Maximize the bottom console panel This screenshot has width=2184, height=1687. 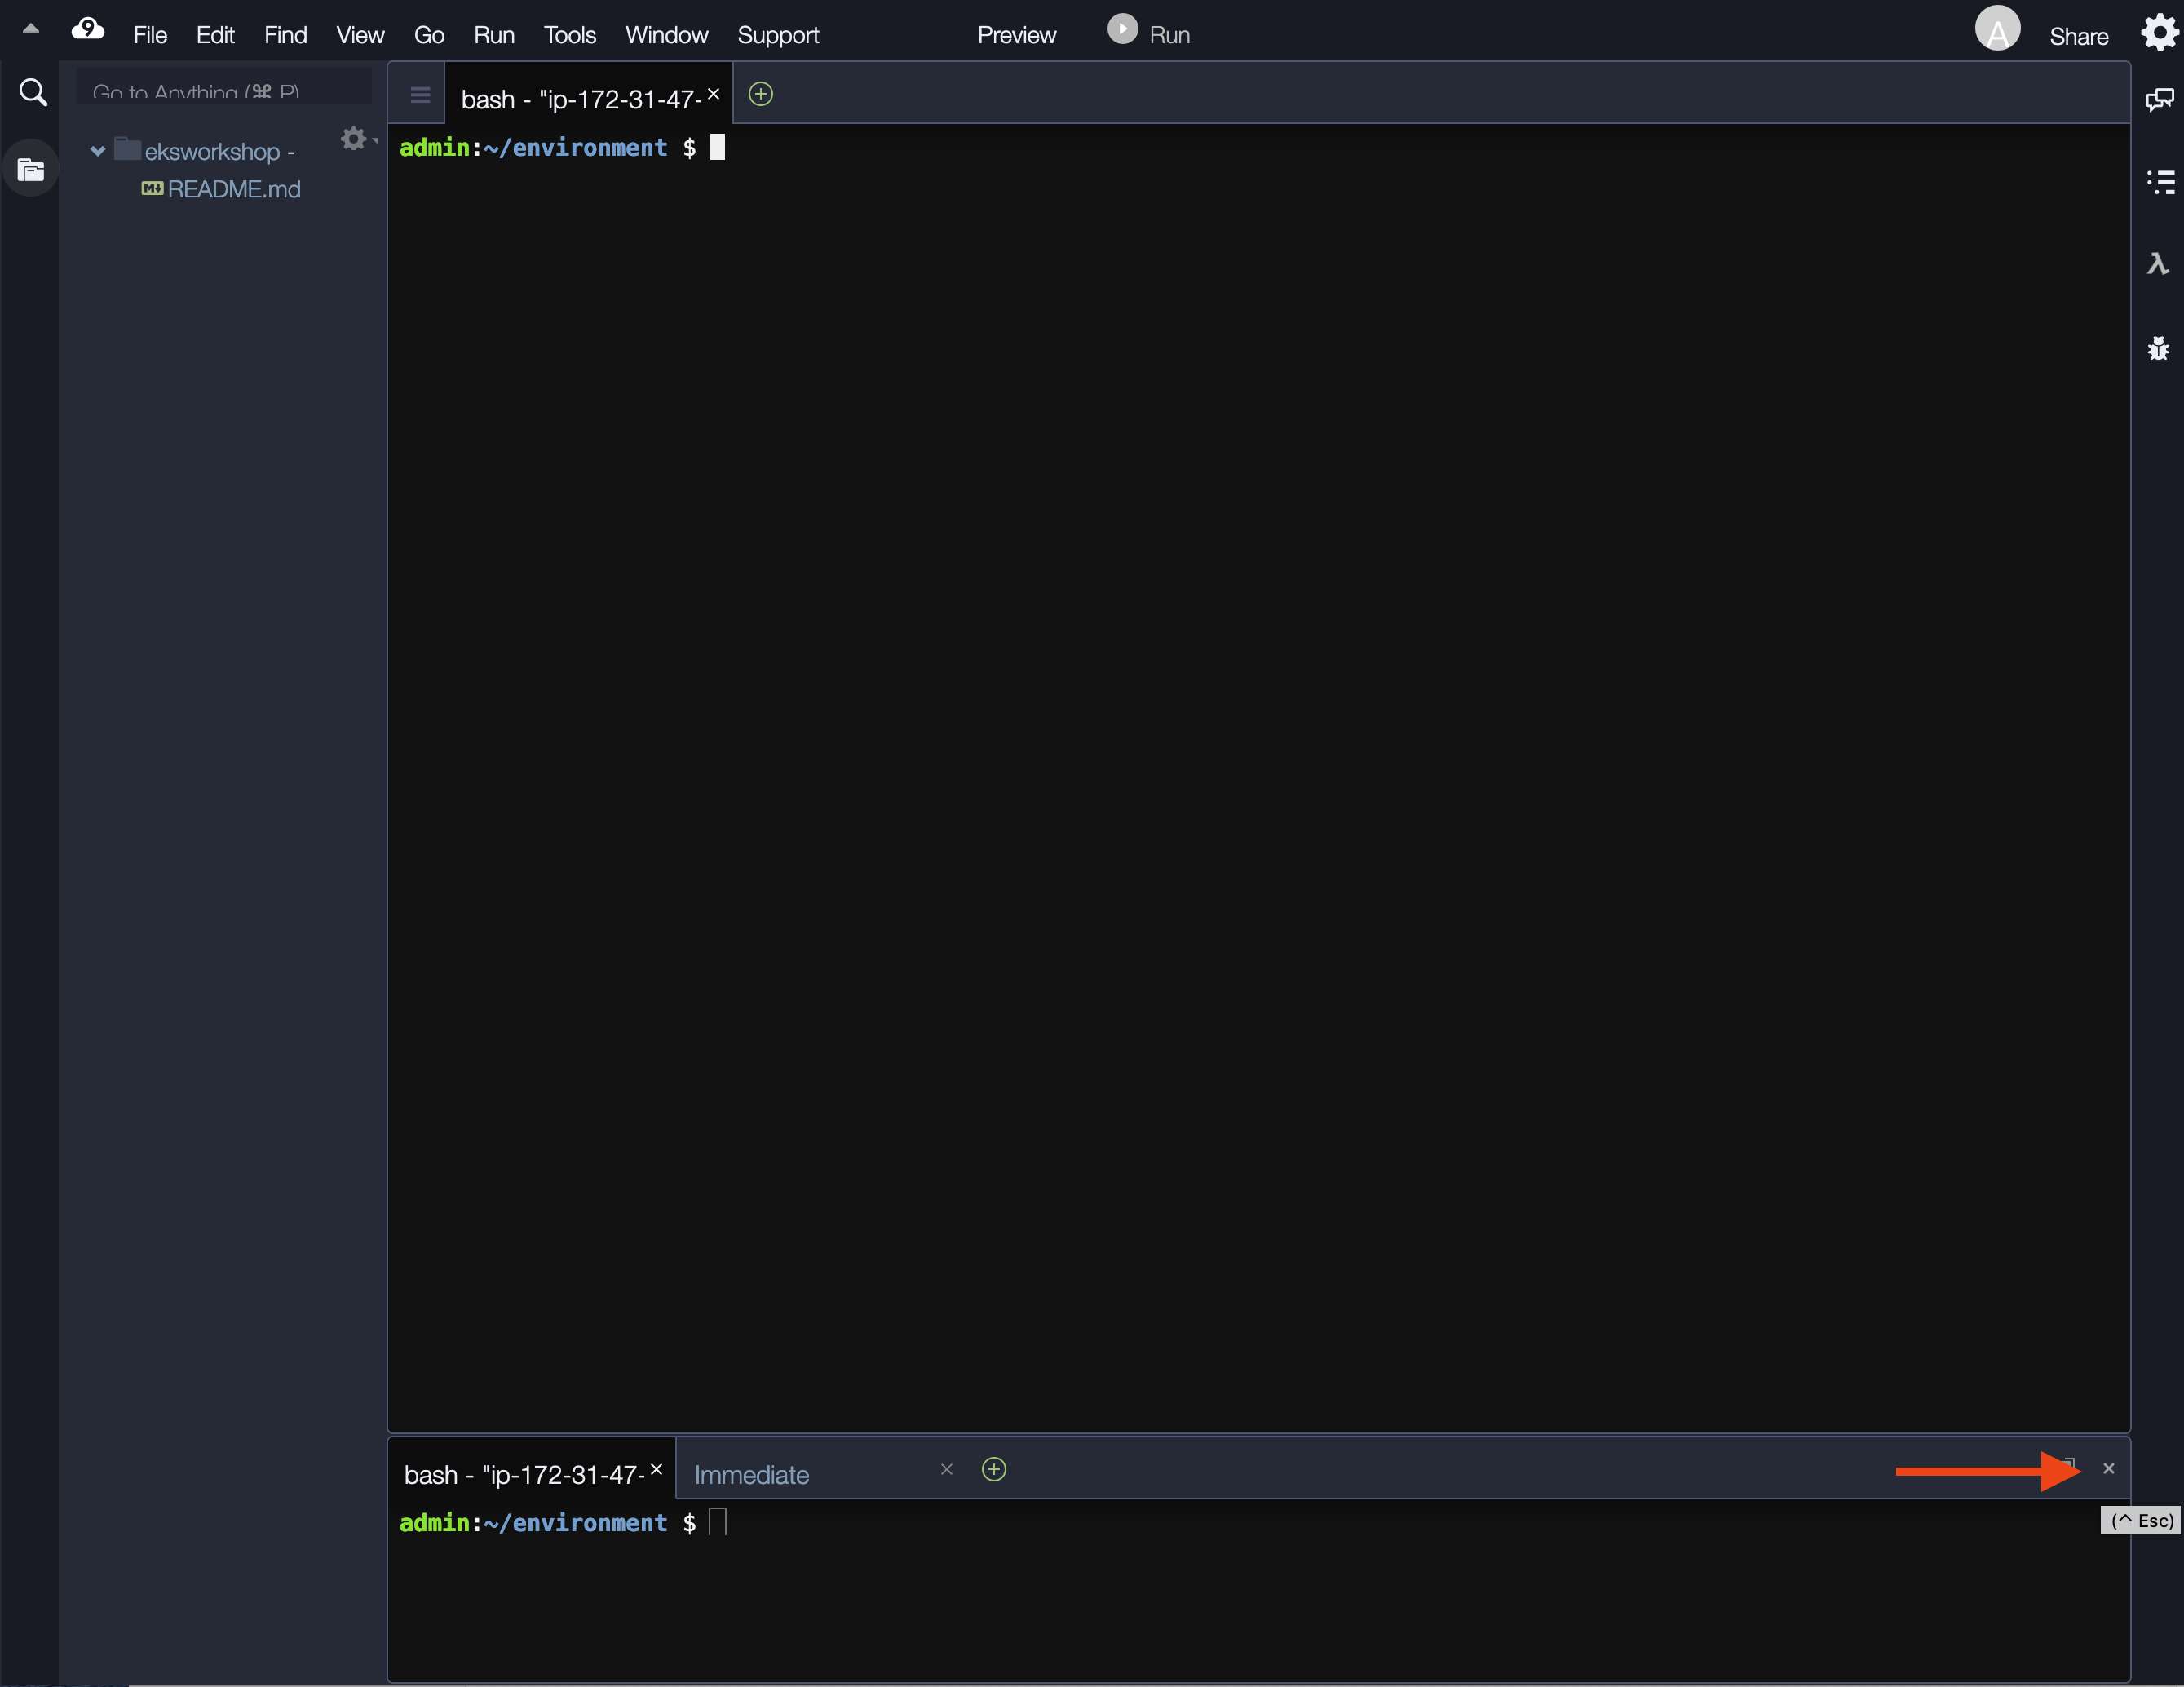[x=2069, y=1465]
